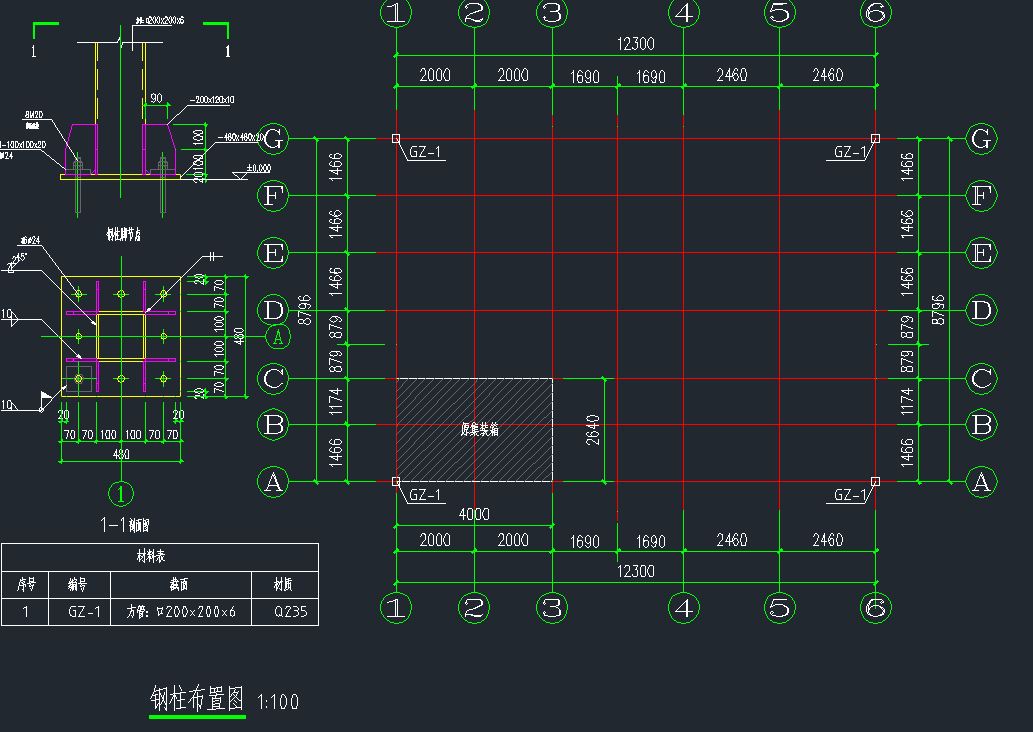The height and width of the screenshot is (732, 1033).
Task: Click the small circled A bubble beside base plate detail
Action: [278, 337]
